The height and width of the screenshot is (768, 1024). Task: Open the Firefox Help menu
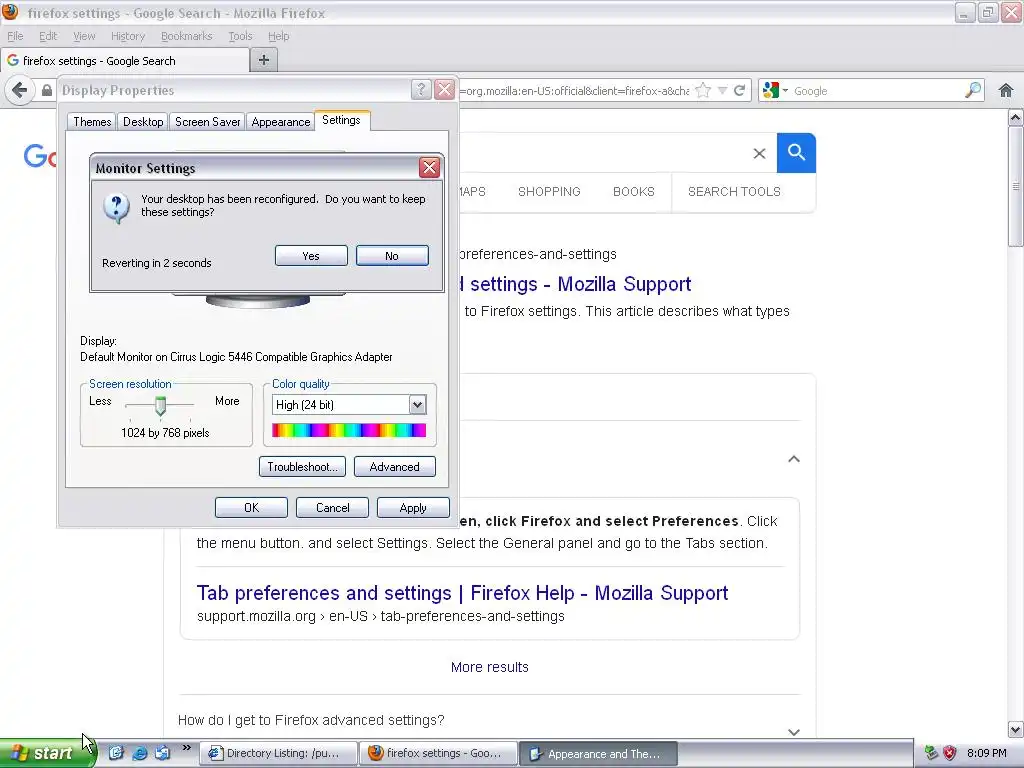(x=278, y=36)
